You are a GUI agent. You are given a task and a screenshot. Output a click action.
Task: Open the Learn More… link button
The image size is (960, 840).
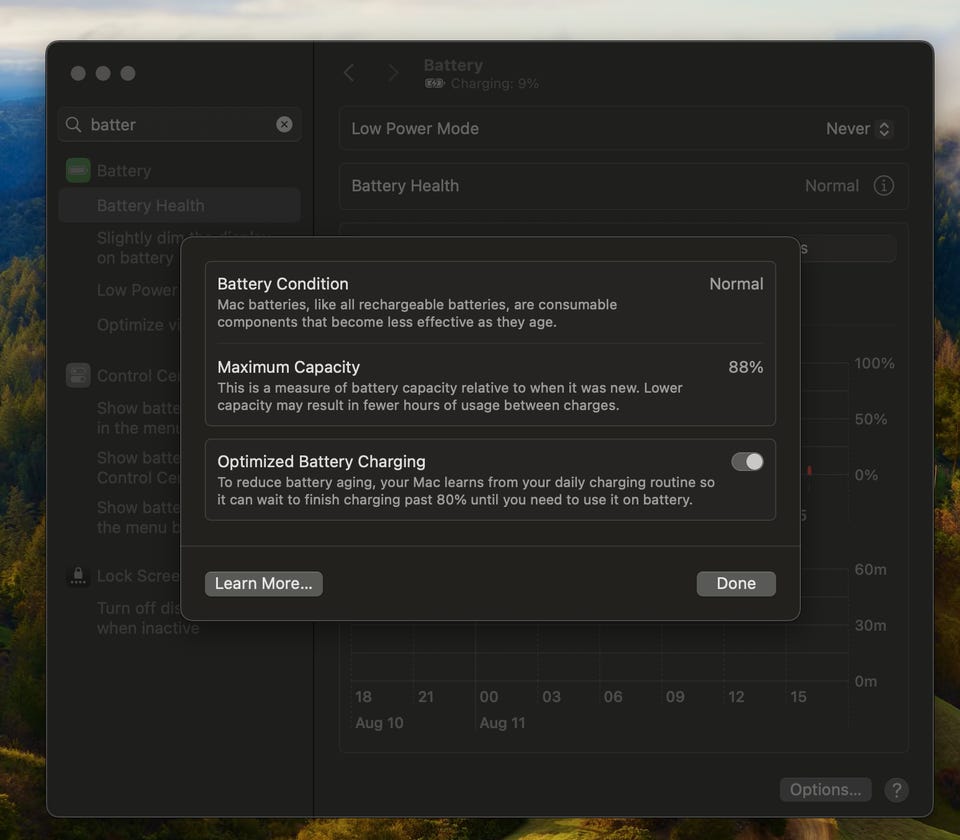263,583
